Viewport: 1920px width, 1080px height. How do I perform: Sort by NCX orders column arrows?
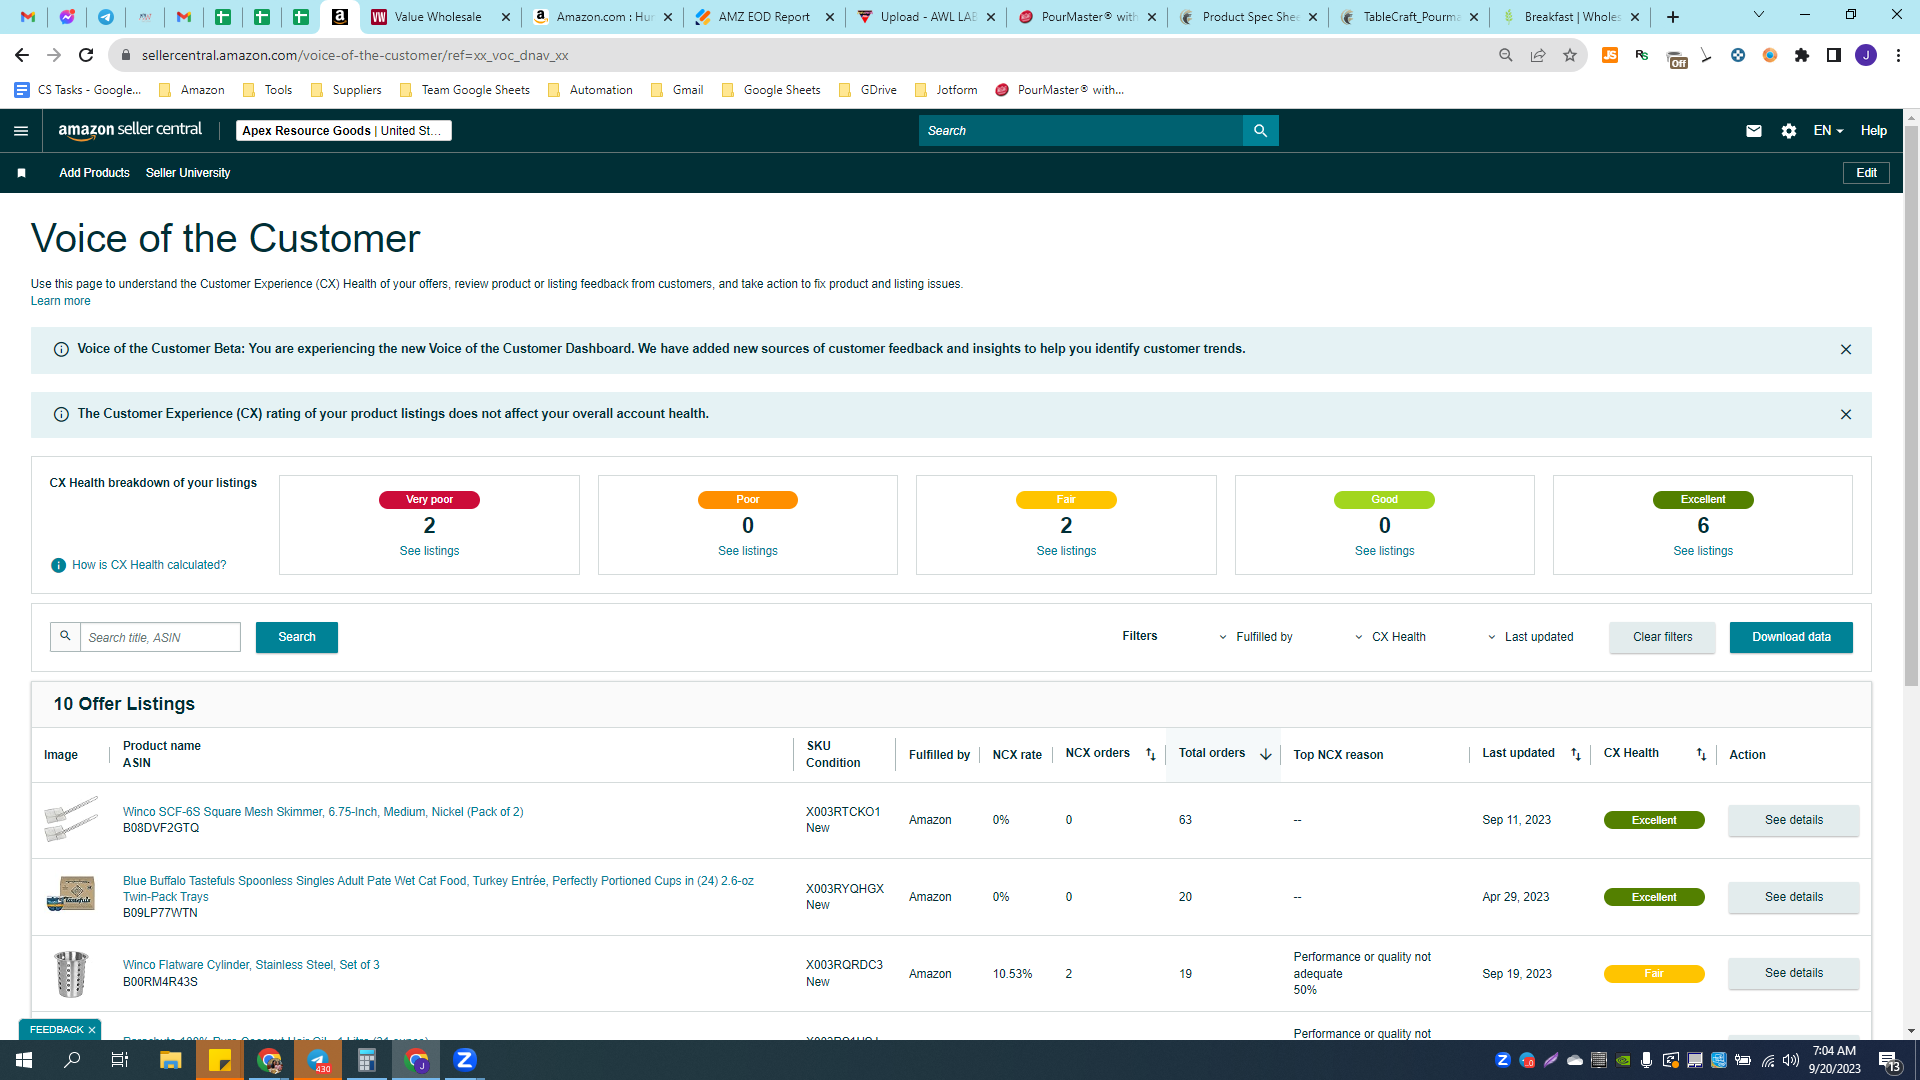tap(1151, 755)
